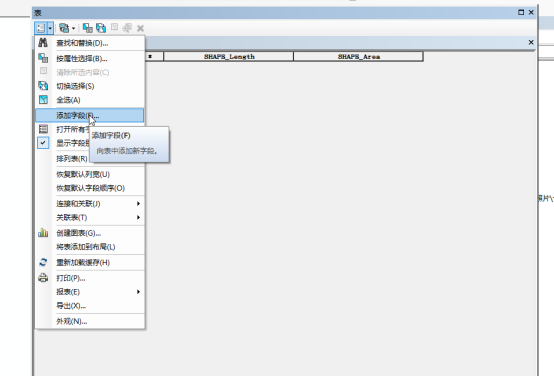Close the 表 window title bar
554x377 pixels.
(531, 12)
